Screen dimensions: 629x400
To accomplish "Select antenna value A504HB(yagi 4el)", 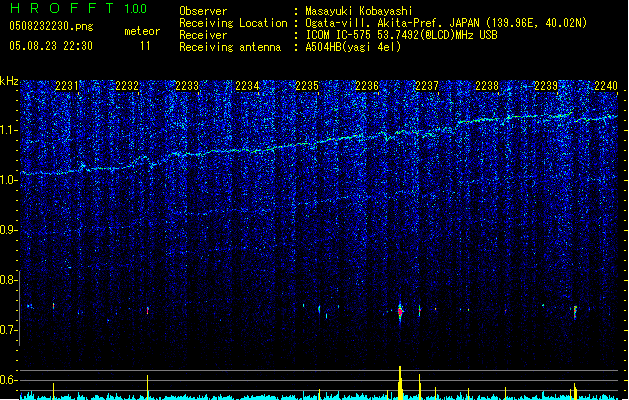I will coord(353,47).
